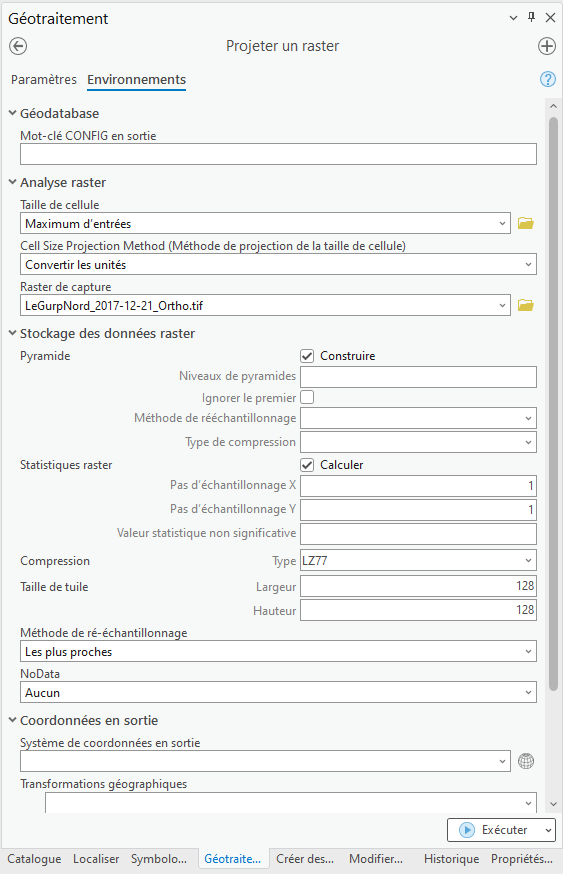Open Type de compression dropdown
The width and height of the screenshot is (563, 874).
(528, 442)
